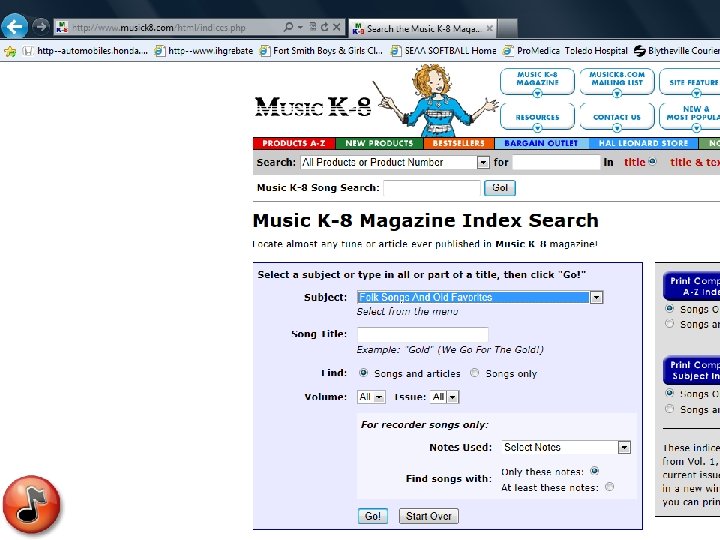Viewport: 720px width, 540px height.
Task: Open the address bar dropdown arrow
Action: point(300,27)
